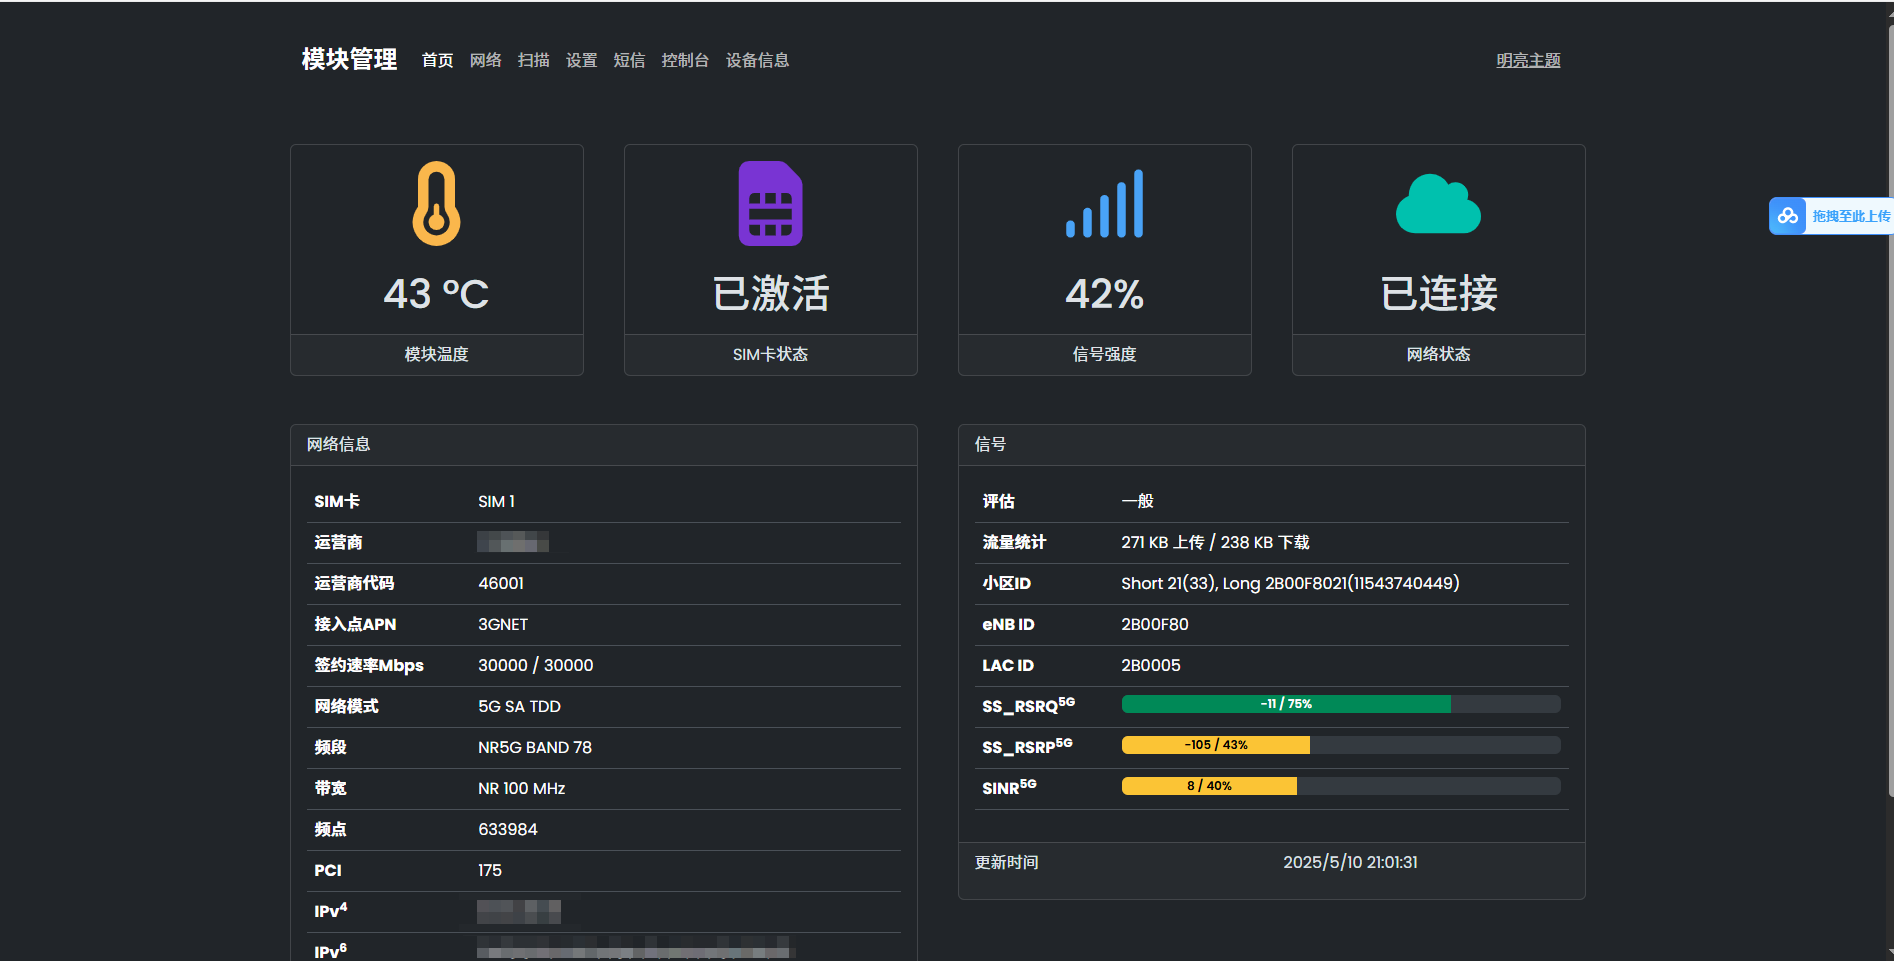Switch to 明亮主题 light theme
Screen dimensions: 1894x961
(x=1527, y=60)
